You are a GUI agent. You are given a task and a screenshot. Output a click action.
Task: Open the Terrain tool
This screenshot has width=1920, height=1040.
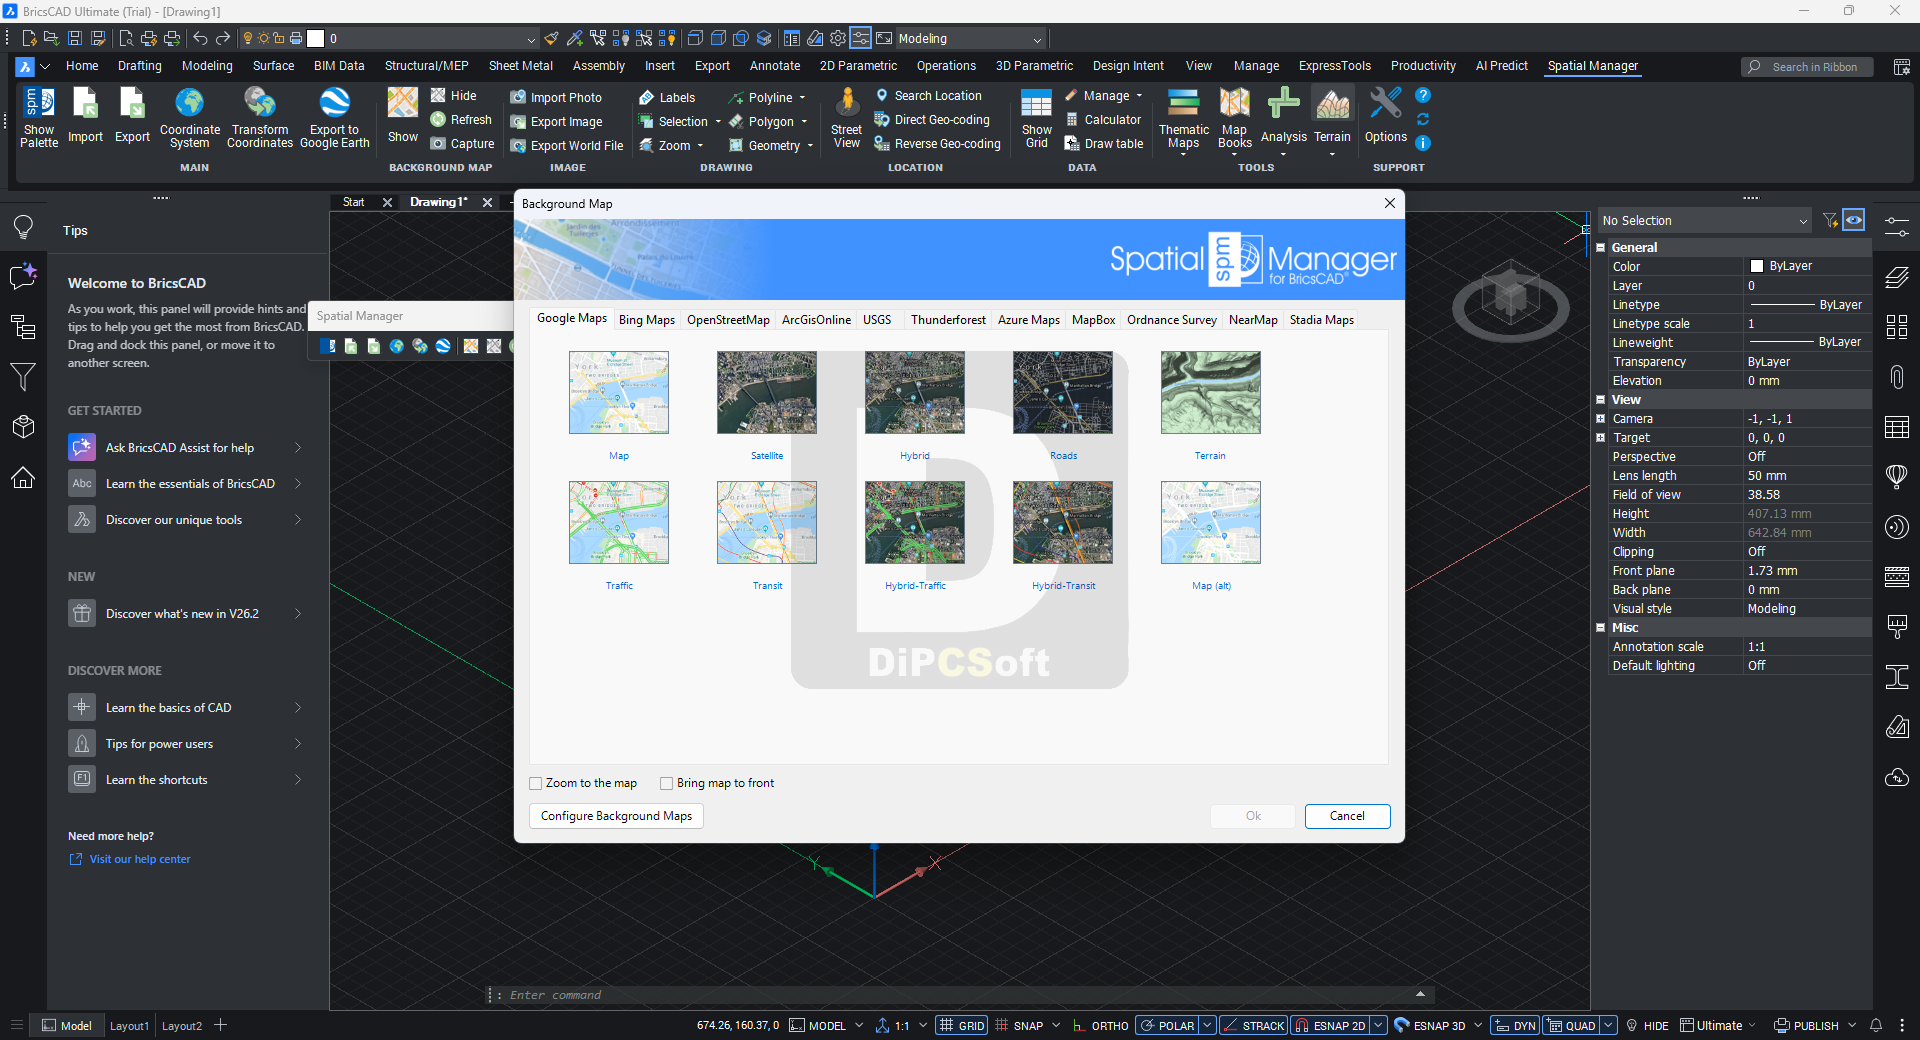tap(1332, 119)
